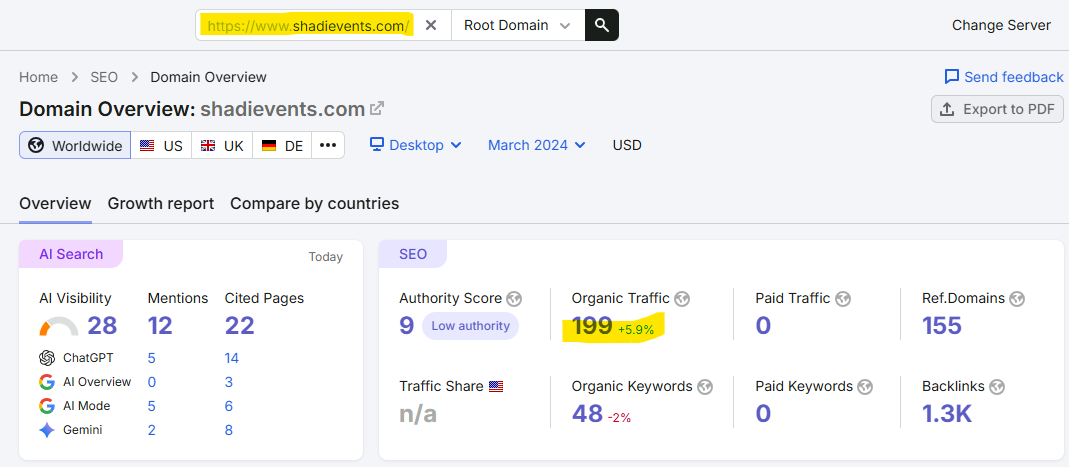Screen dimensions: 1069x467
Task: Click Change Server
Action: 1001,25
